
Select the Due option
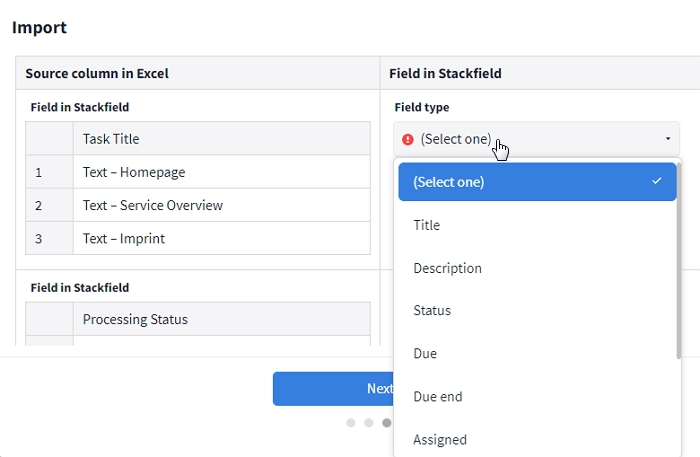(x=425, y=354)
